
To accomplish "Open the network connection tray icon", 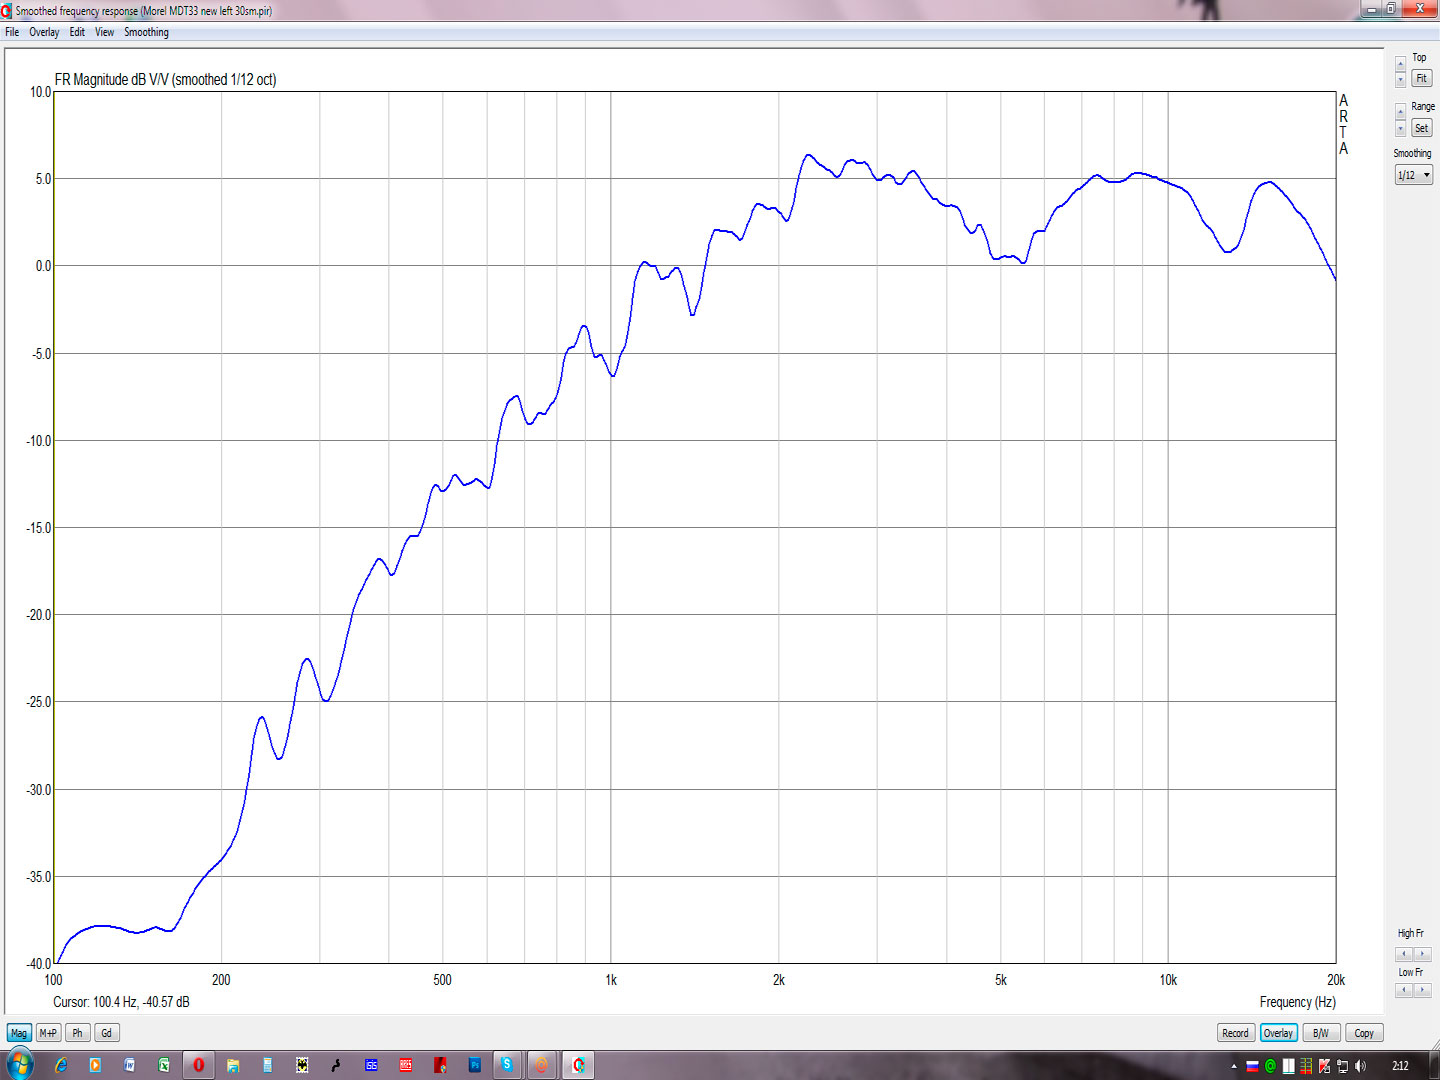I will click(1342, 1066).
